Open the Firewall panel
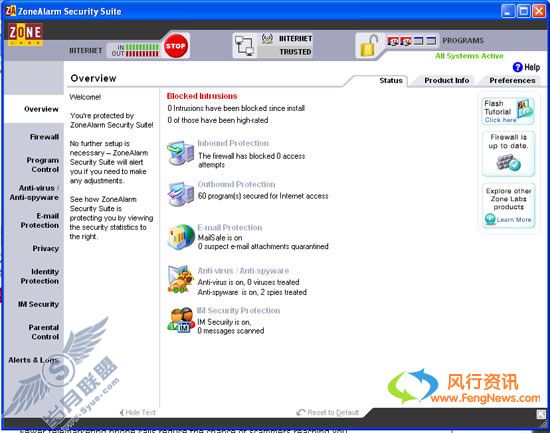This screenshot has height=433, width=550. click(44, 137)
